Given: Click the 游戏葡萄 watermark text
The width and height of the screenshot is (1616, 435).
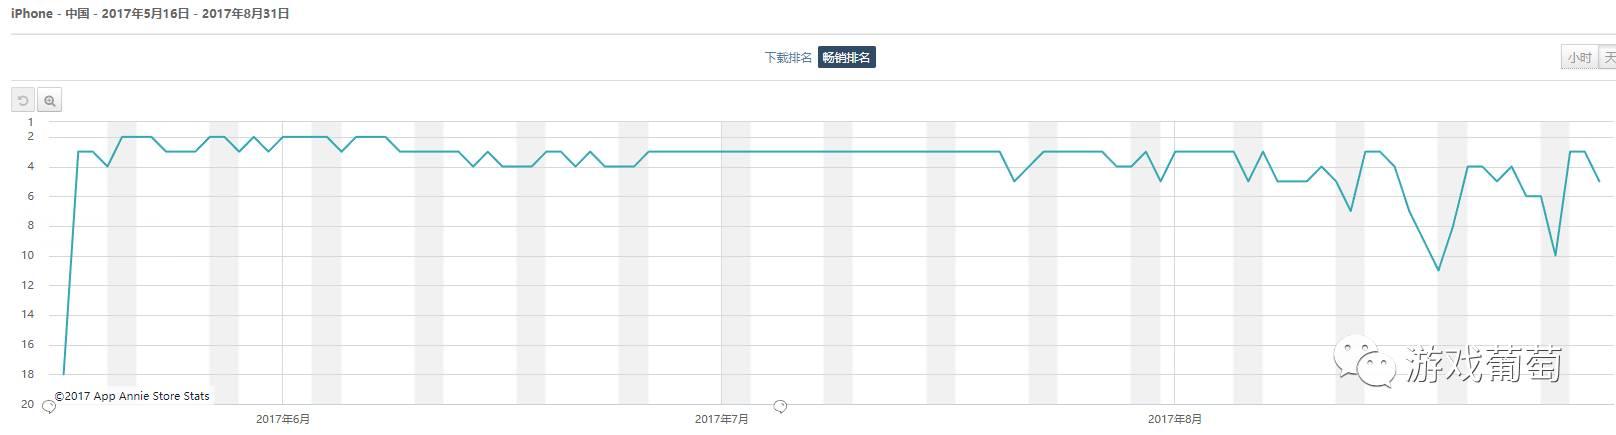Looking at the screenshot, I should [1483, 366].
